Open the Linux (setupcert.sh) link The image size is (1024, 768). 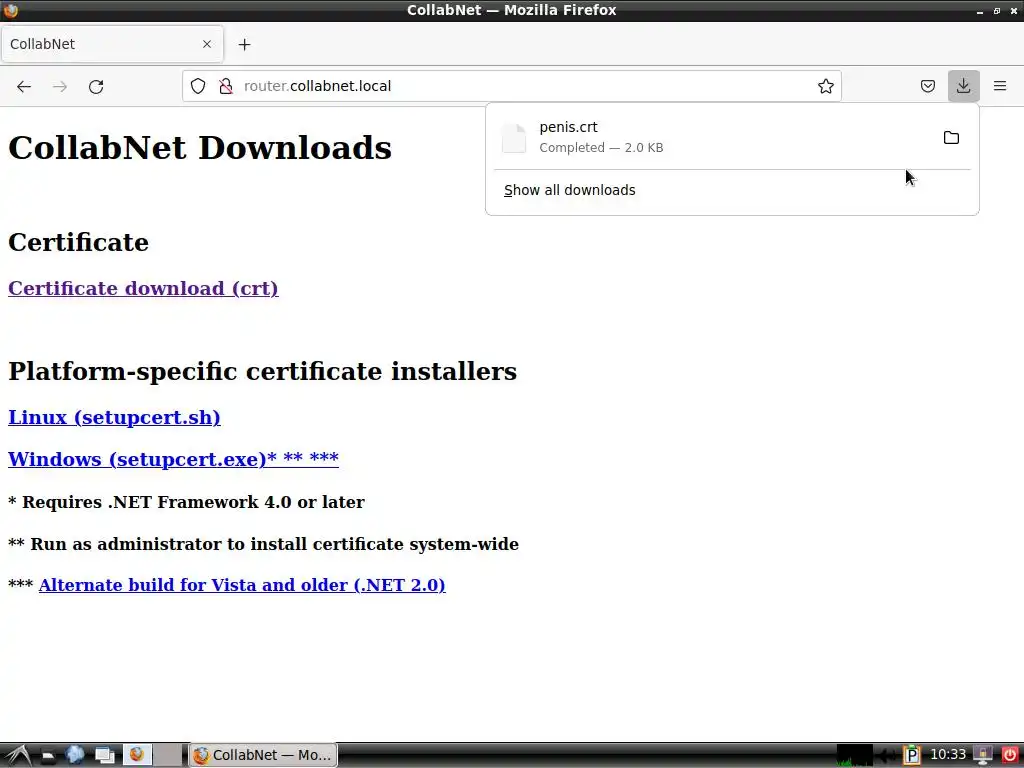114,417
